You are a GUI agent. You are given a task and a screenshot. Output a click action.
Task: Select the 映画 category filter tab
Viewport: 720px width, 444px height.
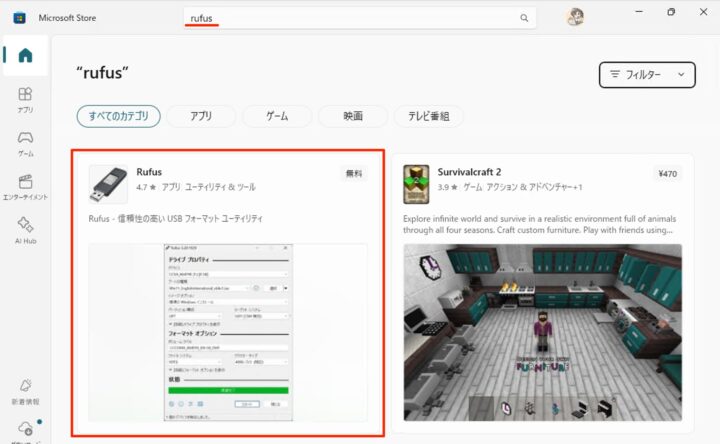pyautogui.click(x=353, y=116)
